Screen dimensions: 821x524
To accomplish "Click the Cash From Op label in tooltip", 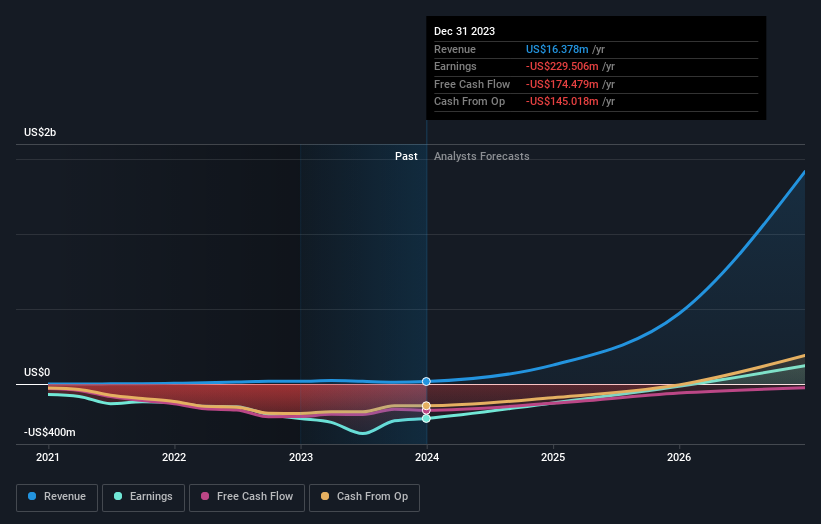I will [x=469, y=102].
